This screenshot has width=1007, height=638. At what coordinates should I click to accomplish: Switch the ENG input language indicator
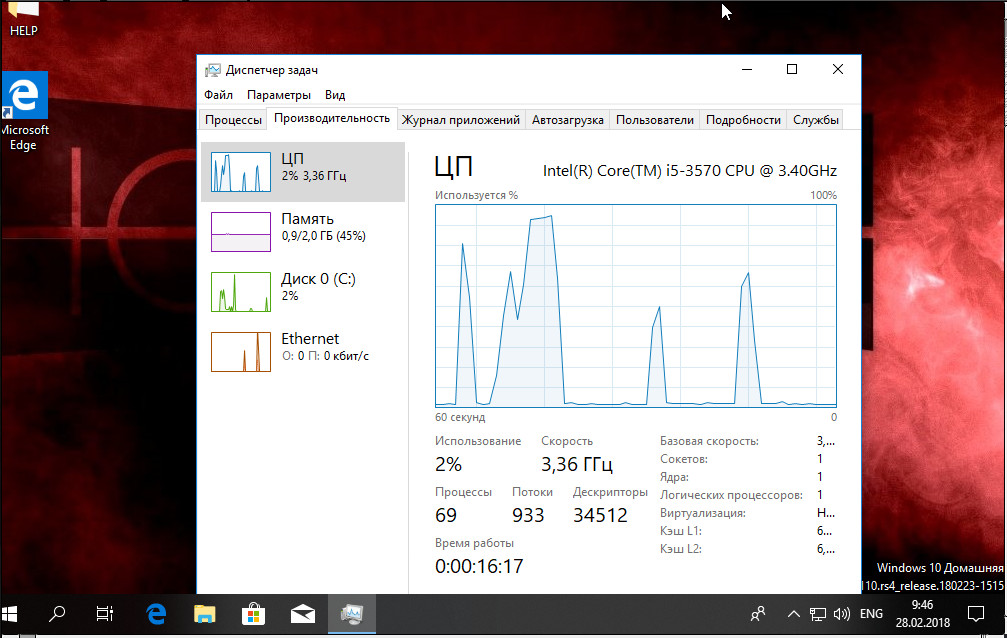tap(871, 614)
